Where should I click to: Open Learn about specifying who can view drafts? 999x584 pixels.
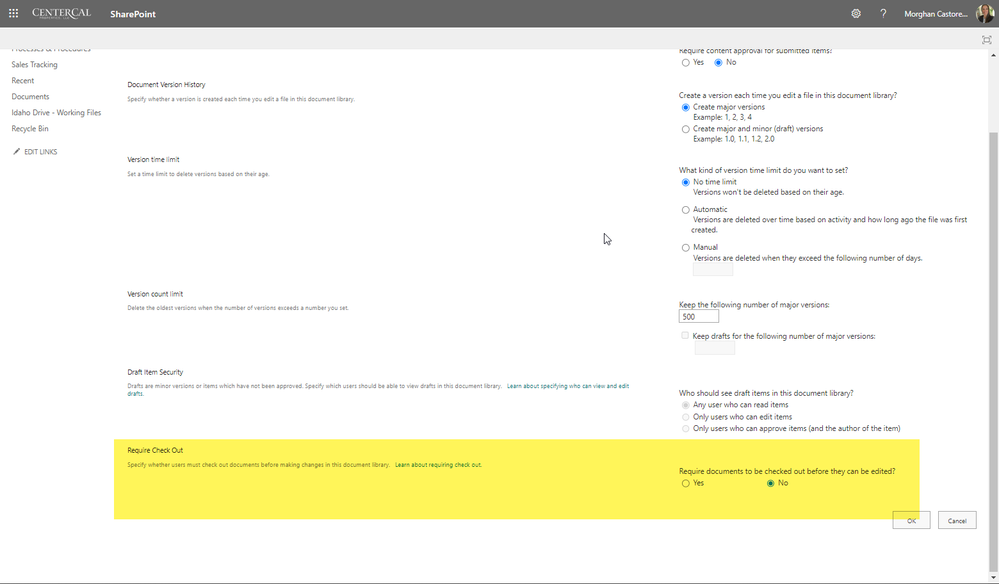[377, 390]
